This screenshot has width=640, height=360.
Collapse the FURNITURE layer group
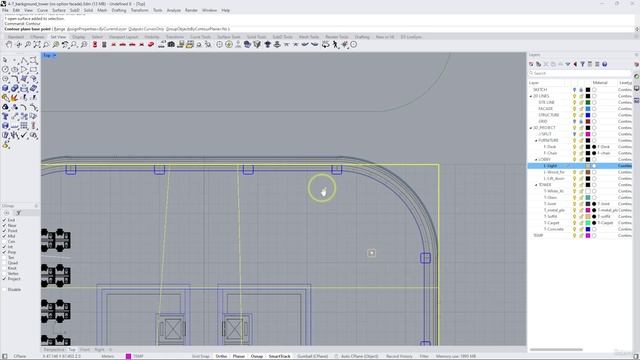[536, 140]
